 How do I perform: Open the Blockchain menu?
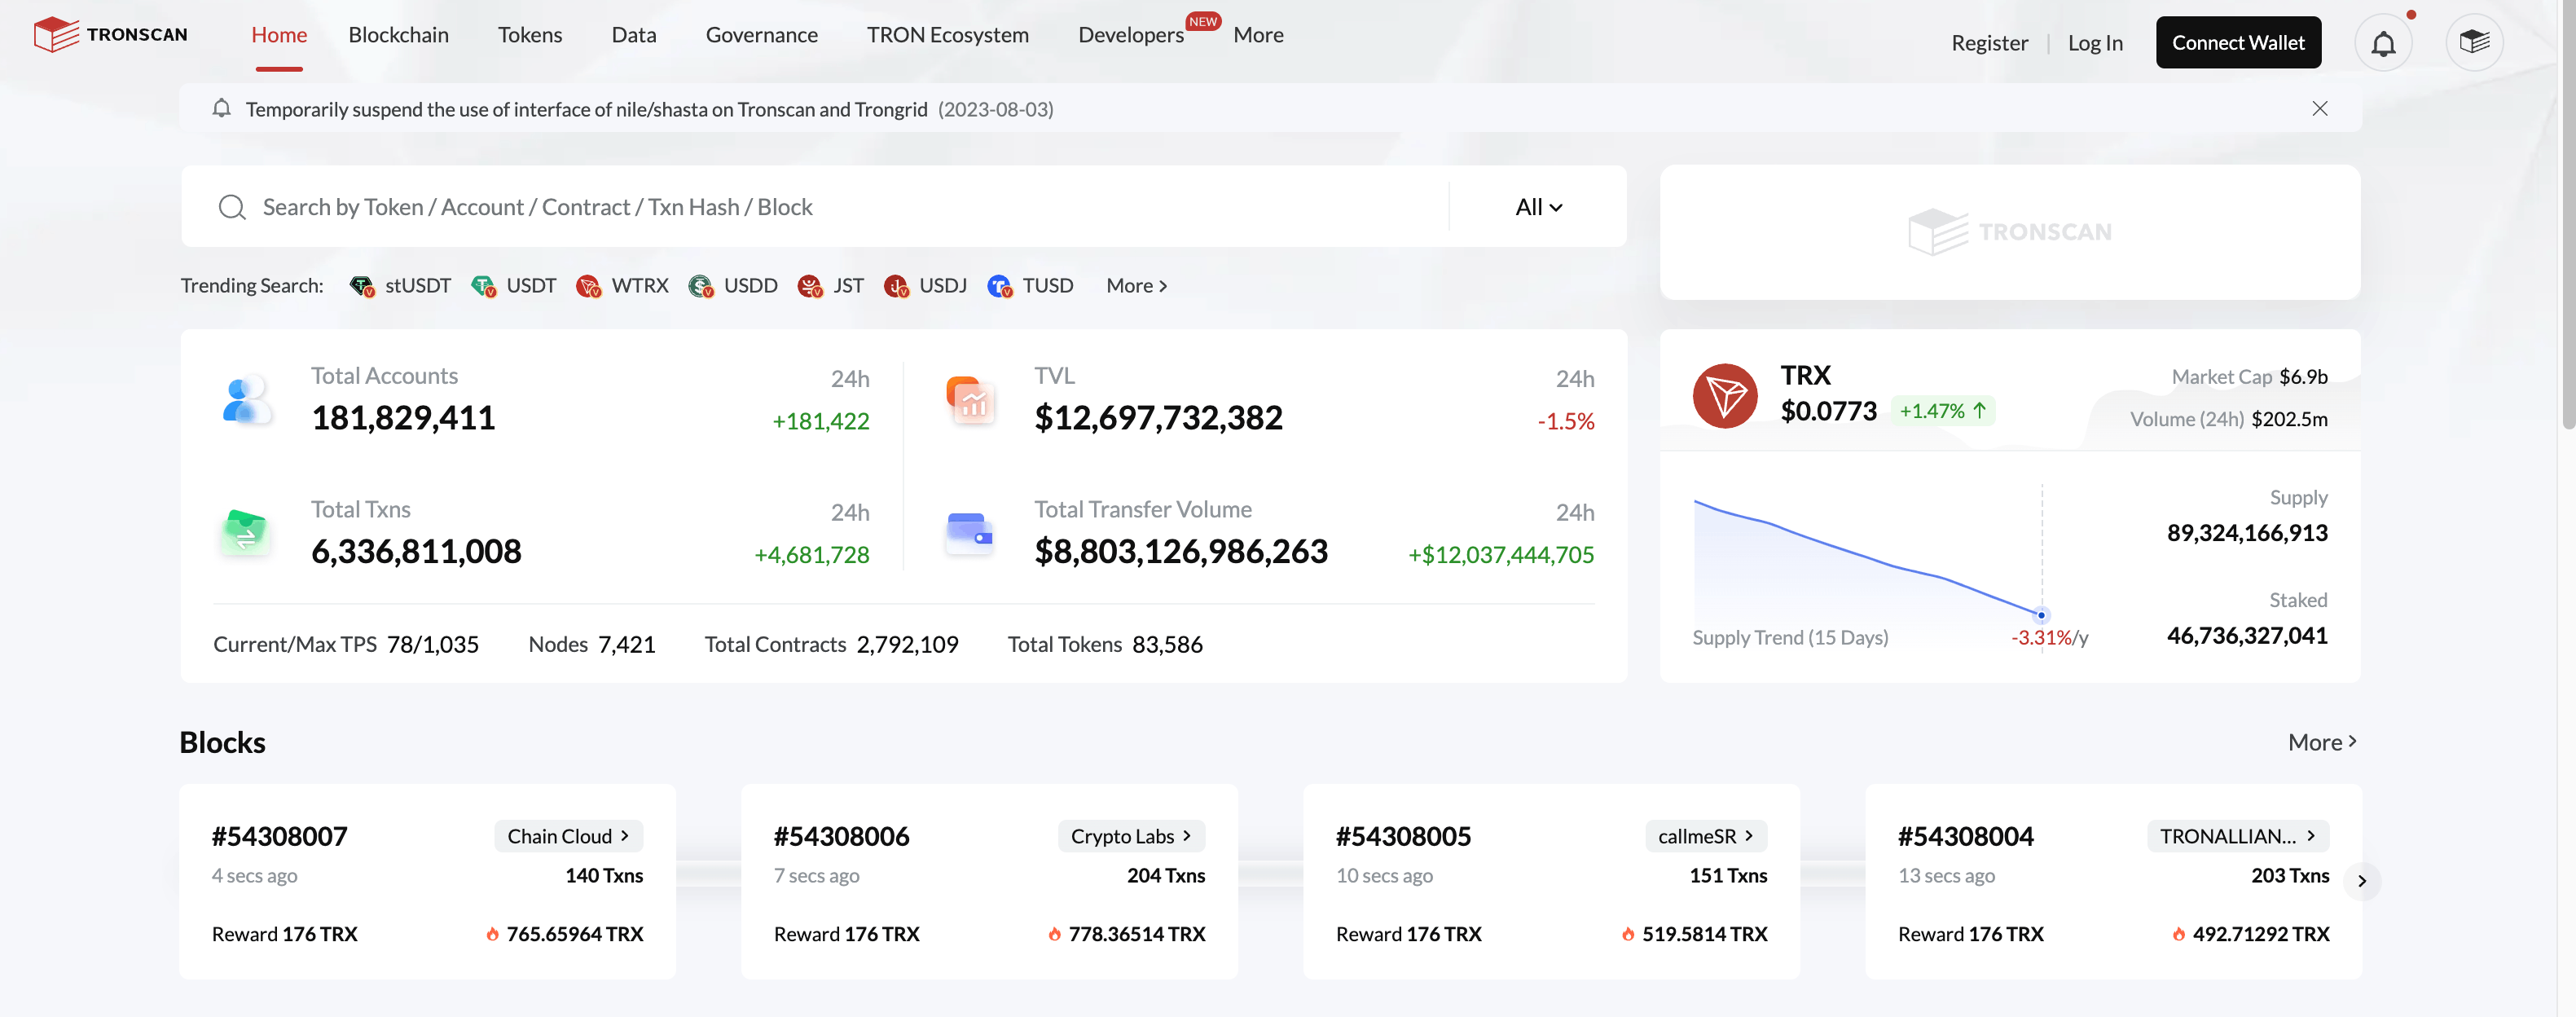(x=399, y=35)
